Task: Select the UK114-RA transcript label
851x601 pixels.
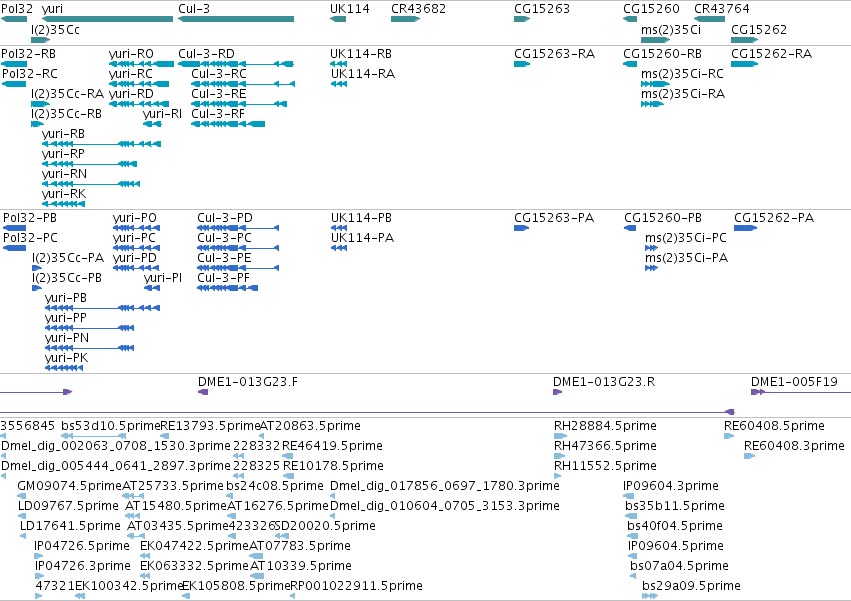Action: (x=363, y=74)
